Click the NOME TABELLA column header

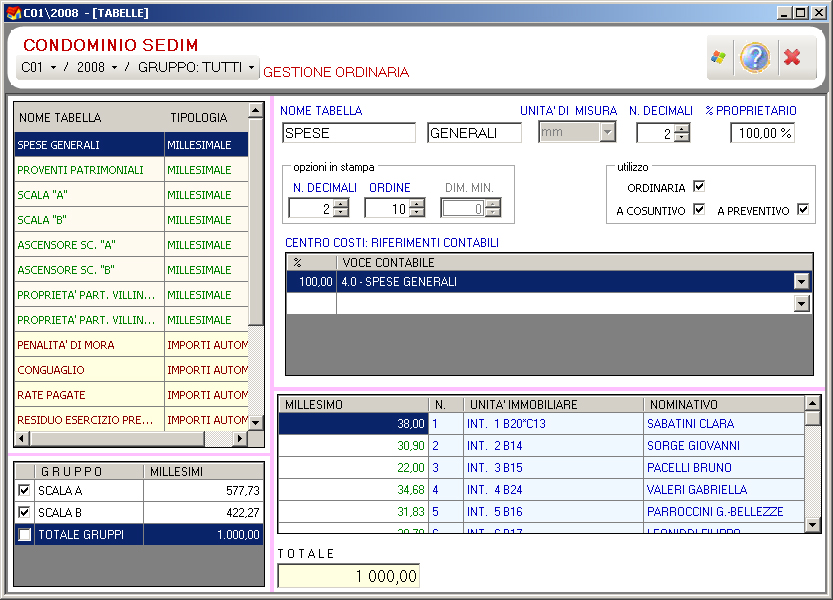[x=89, y=117]
